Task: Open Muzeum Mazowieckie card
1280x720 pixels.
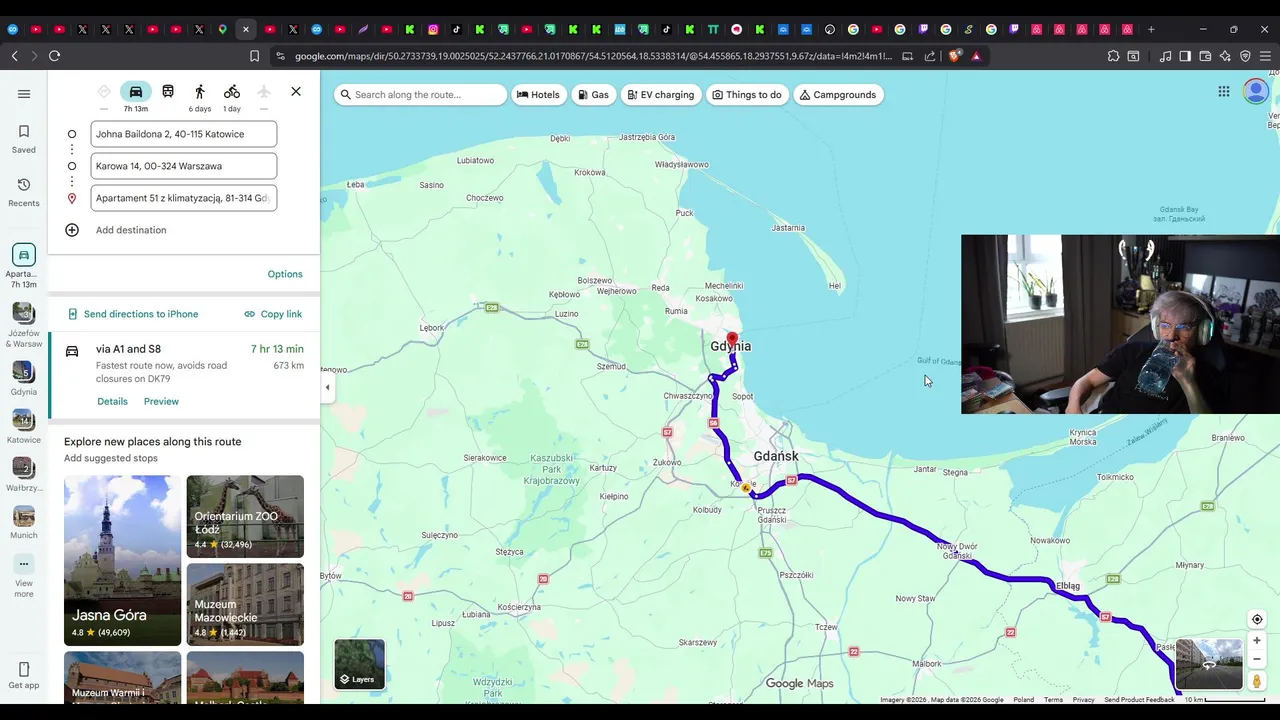Action: pos(245,604)
